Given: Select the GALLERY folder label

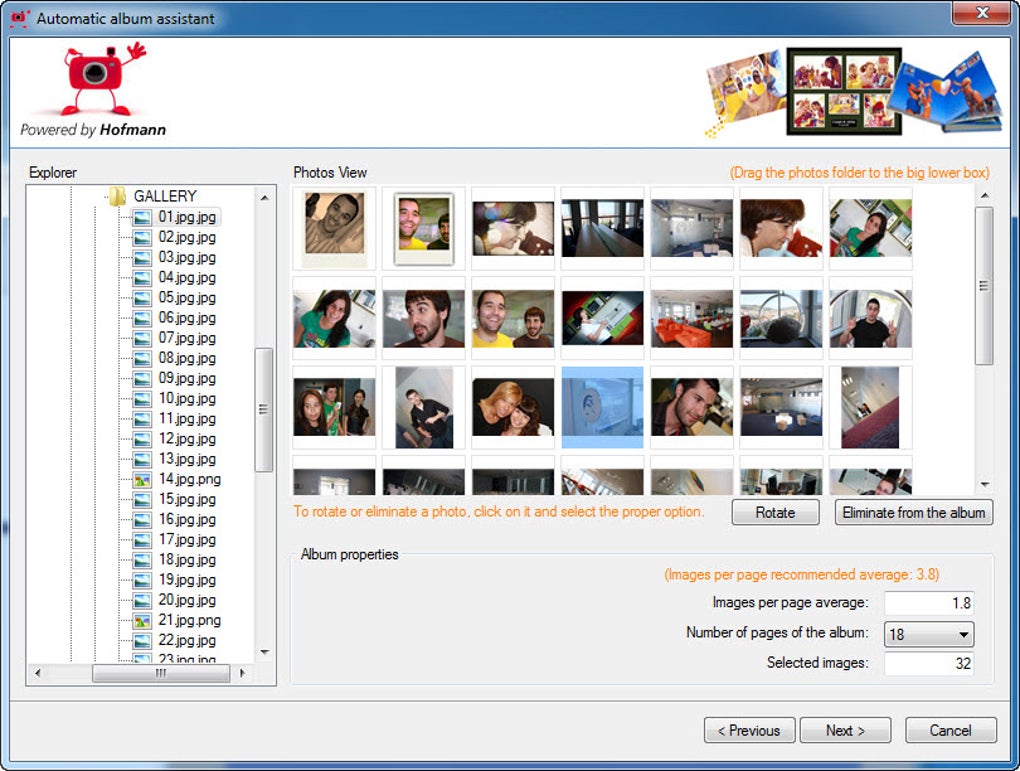Looking at the screenshot, I should click(x=165, y=196).
